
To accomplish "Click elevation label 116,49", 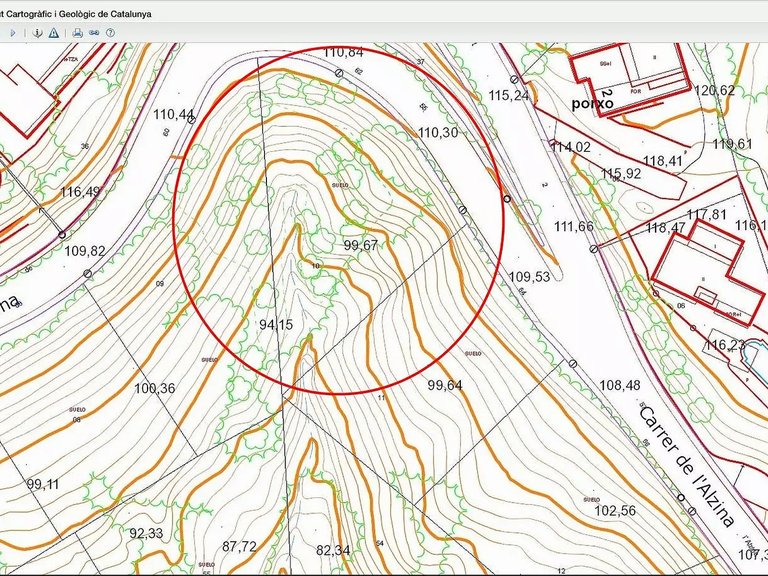I will [80, 192].
